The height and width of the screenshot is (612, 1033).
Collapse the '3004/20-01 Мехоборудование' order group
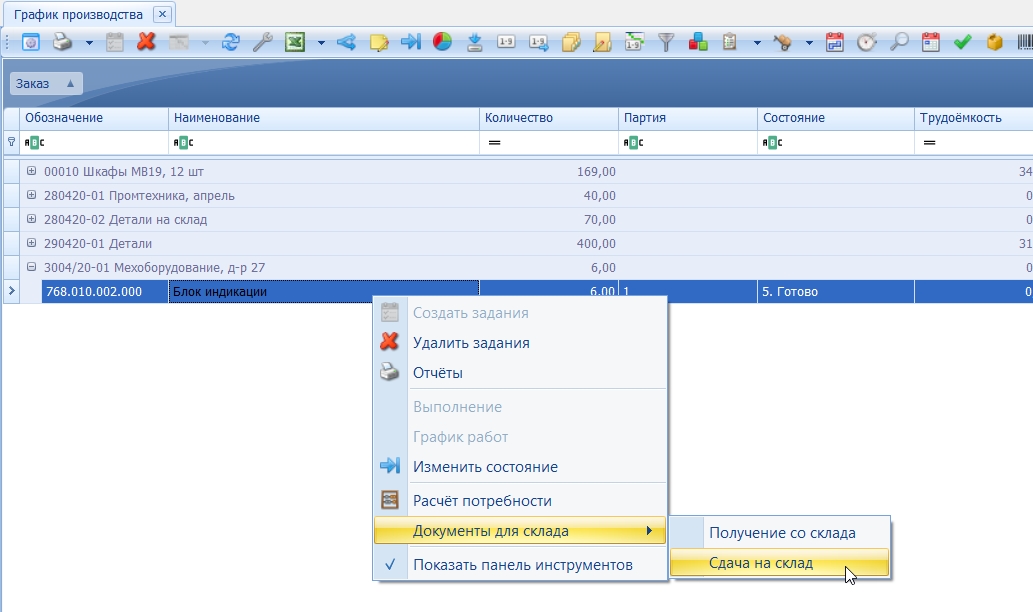point(32,267)
